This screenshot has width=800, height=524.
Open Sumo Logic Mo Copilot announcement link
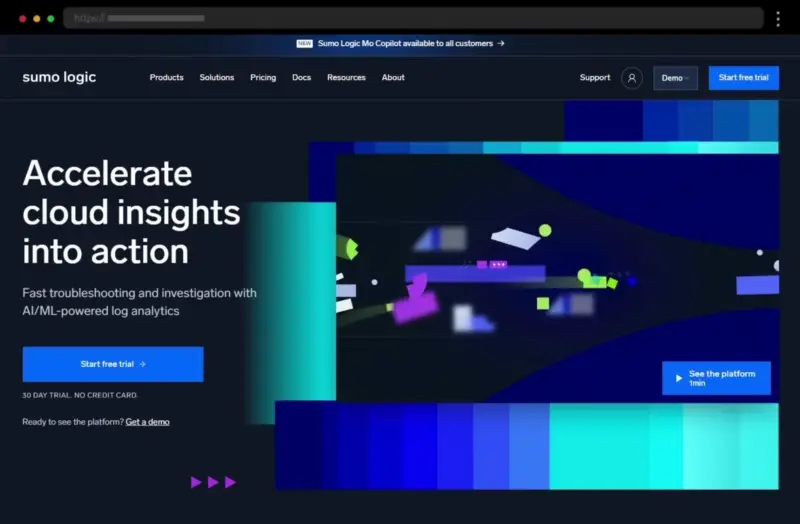coord(405,43)
